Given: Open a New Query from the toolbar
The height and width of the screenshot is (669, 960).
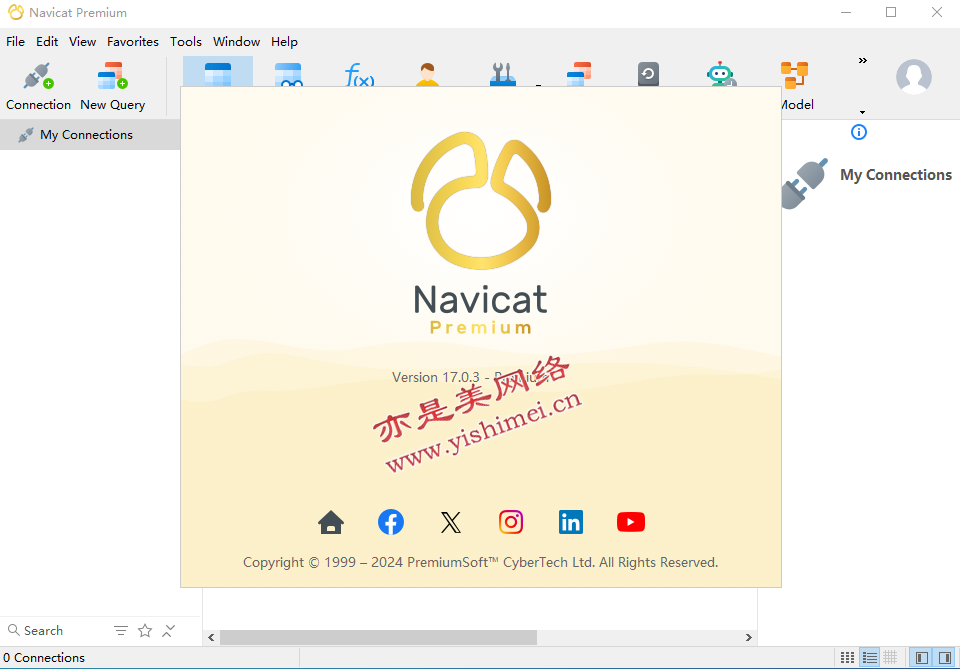Looking at the screenshot, I should pos(113,86).
